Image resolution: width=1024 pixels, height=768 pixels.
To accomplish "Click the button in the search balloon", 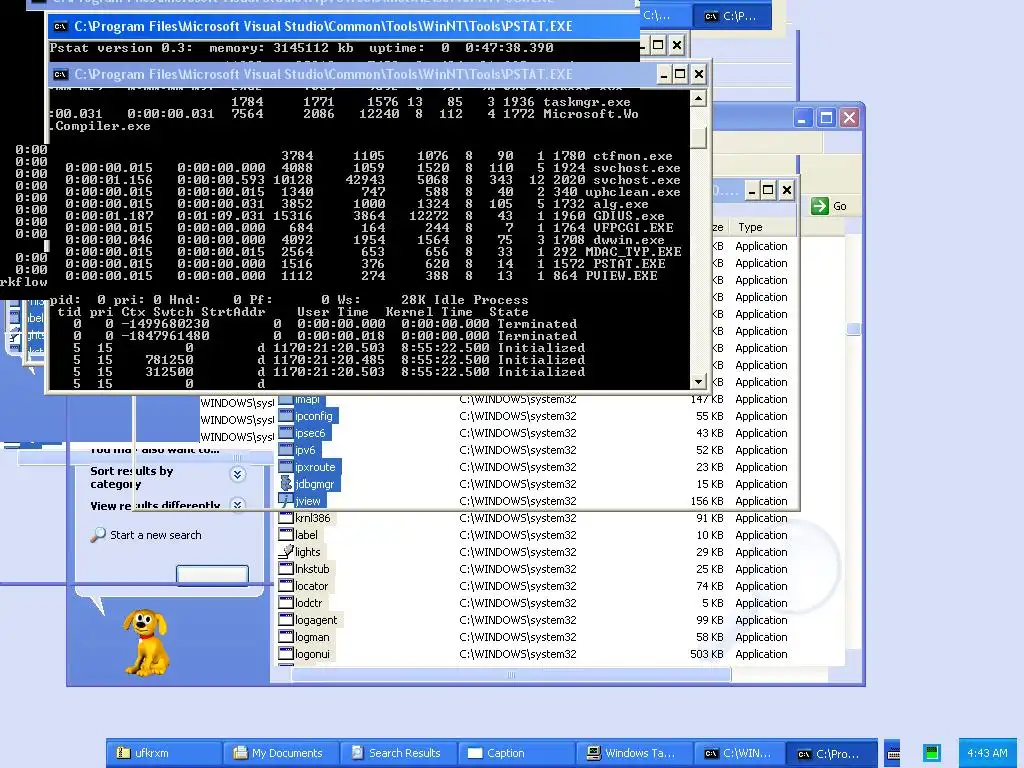I will pyautogui.click(x=212, y=574).
